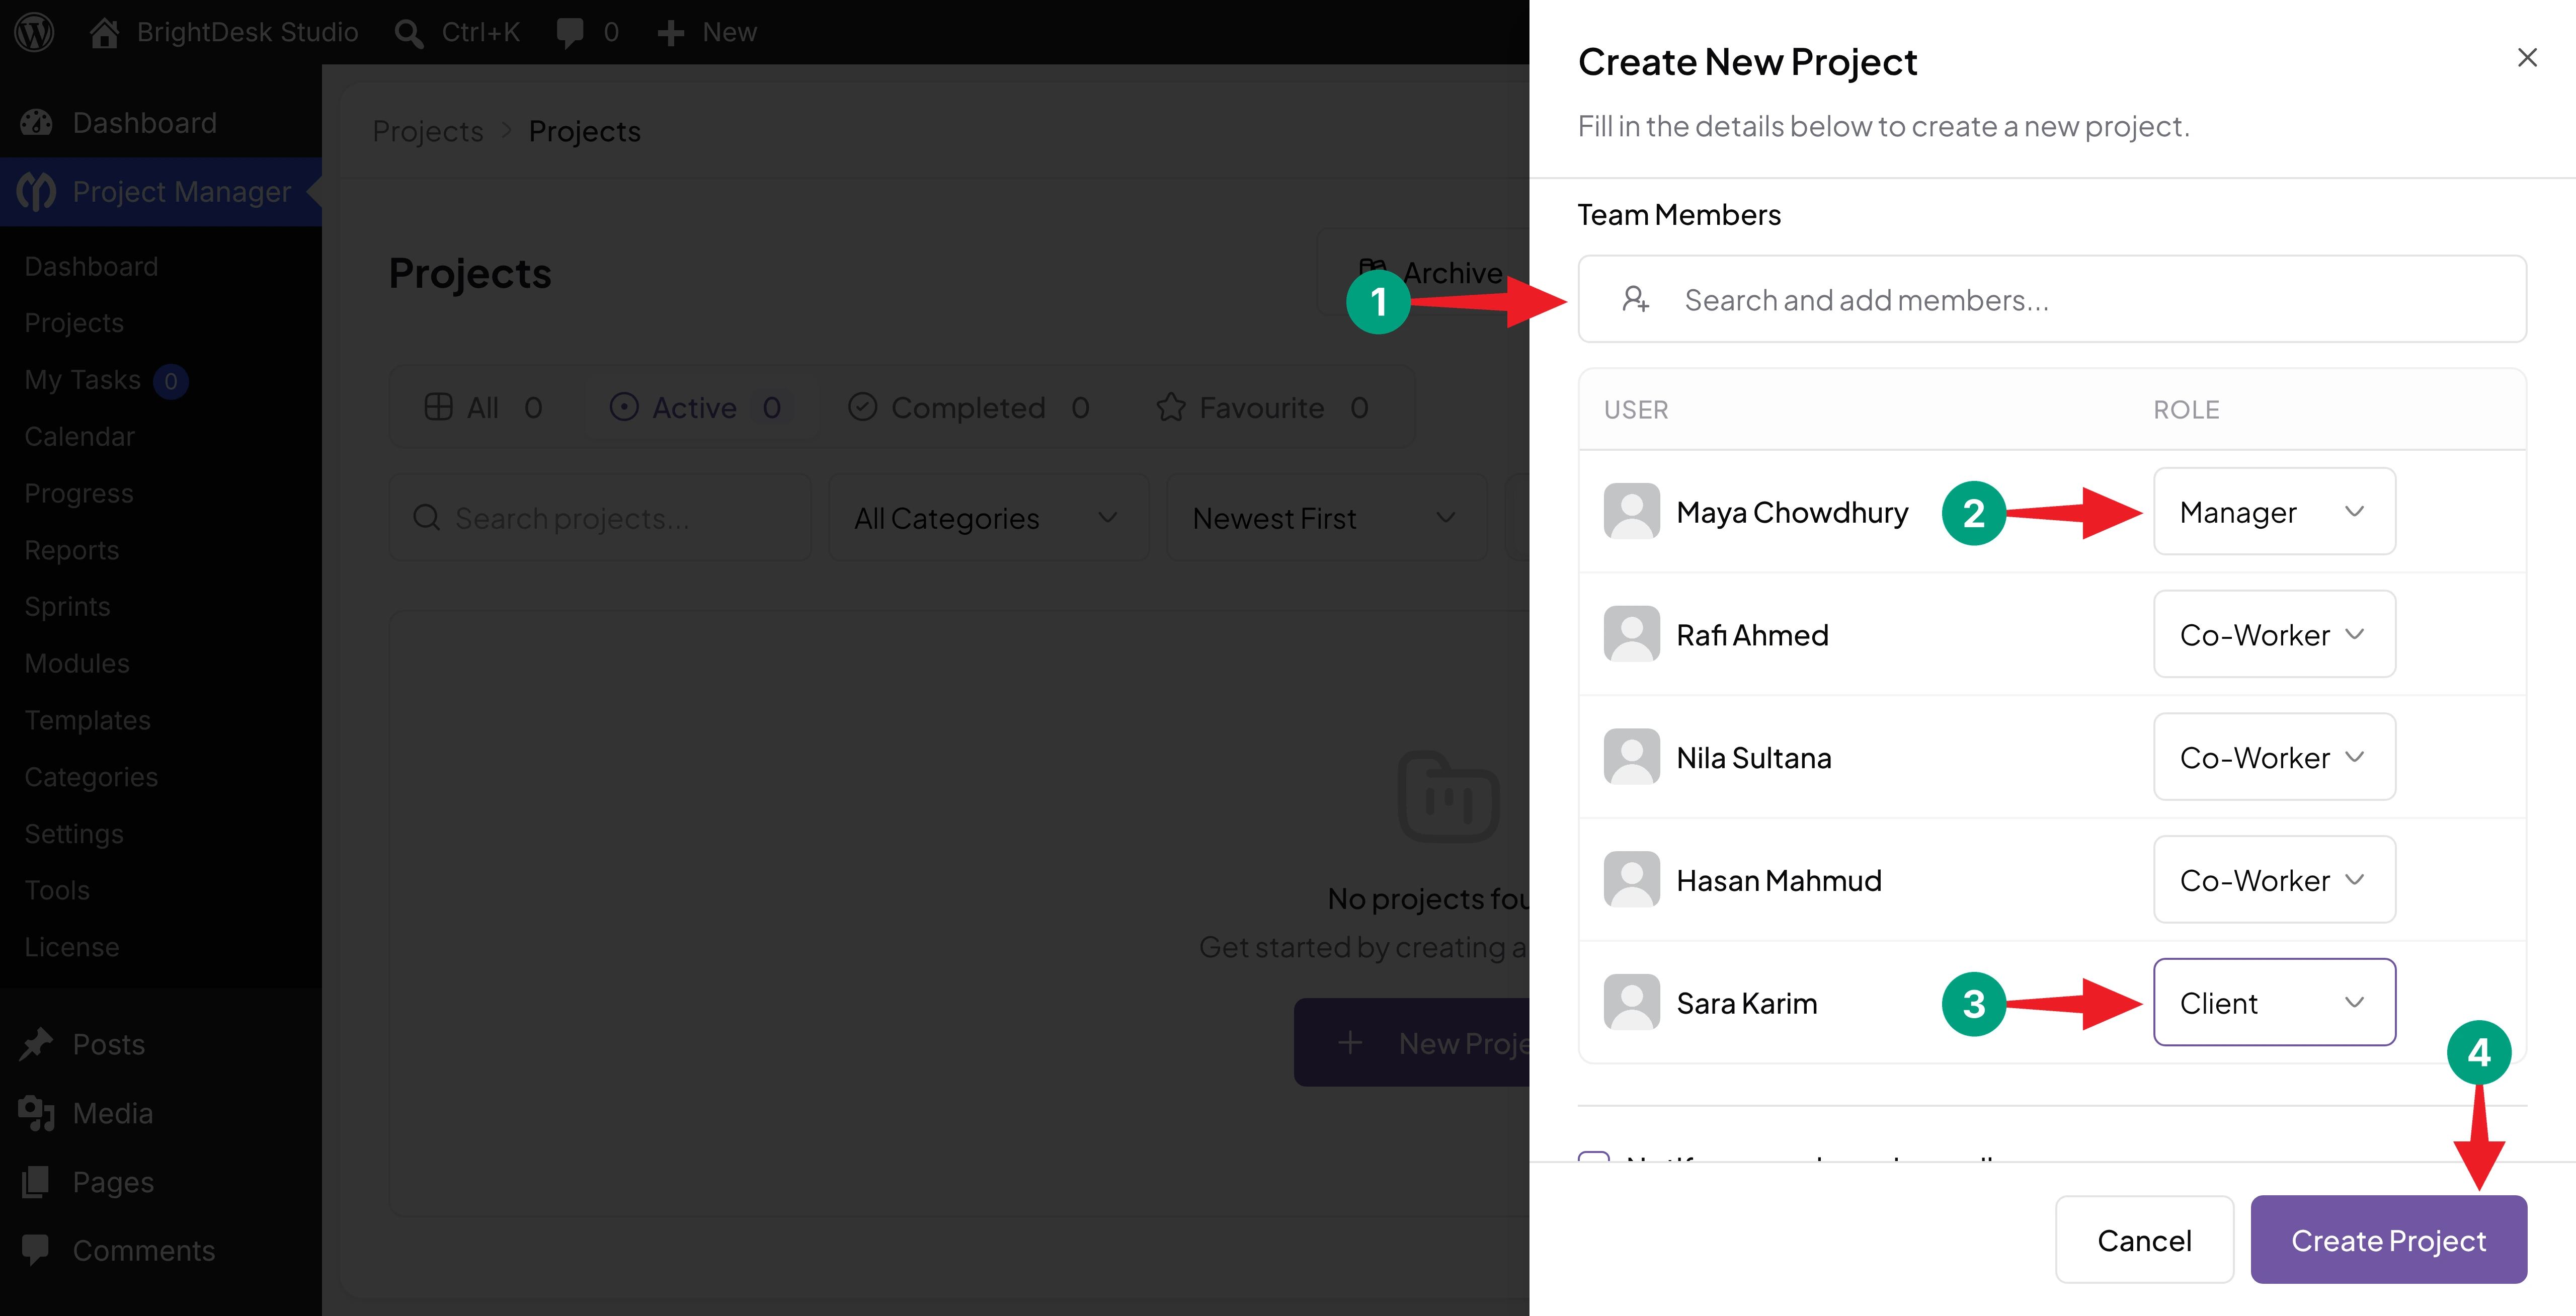The image size is (2576, 1316).
Task: Click the Favourite star icon
Action: (1170, 407)
